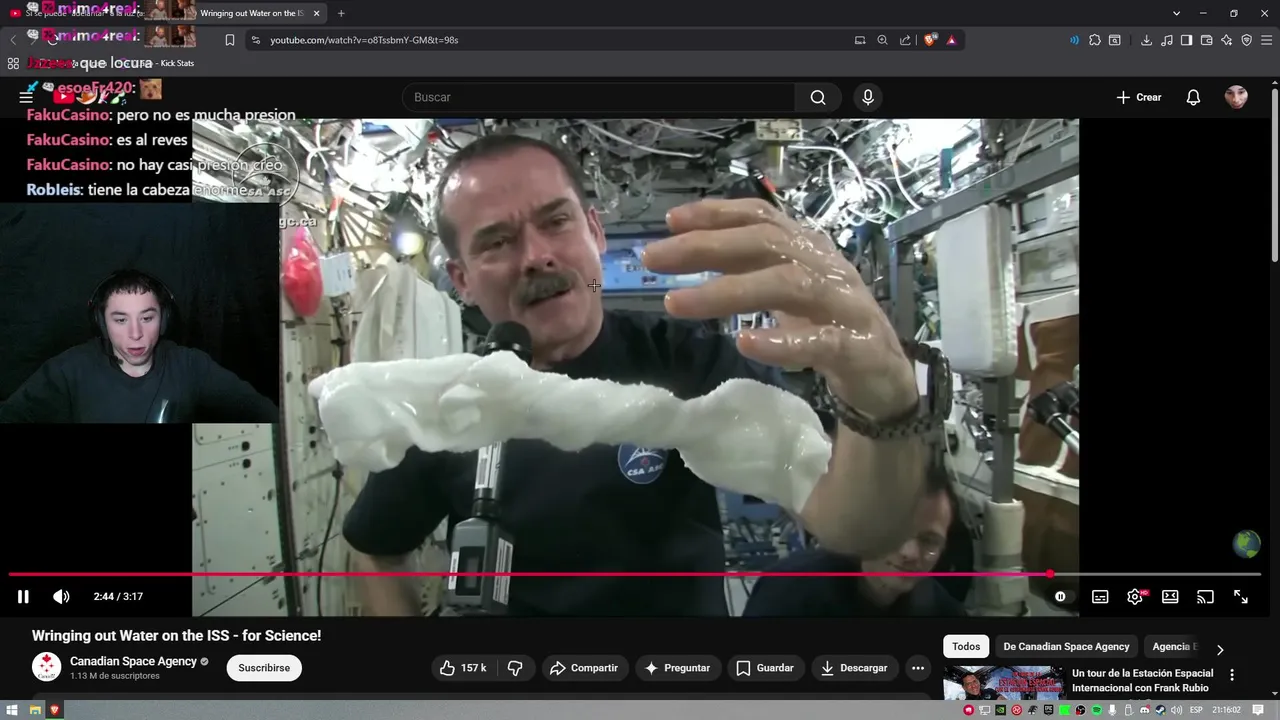This screenshot has width=1280, height=720.
Task: Open Leo AI sparkle icon
Action: point(1226,40)
